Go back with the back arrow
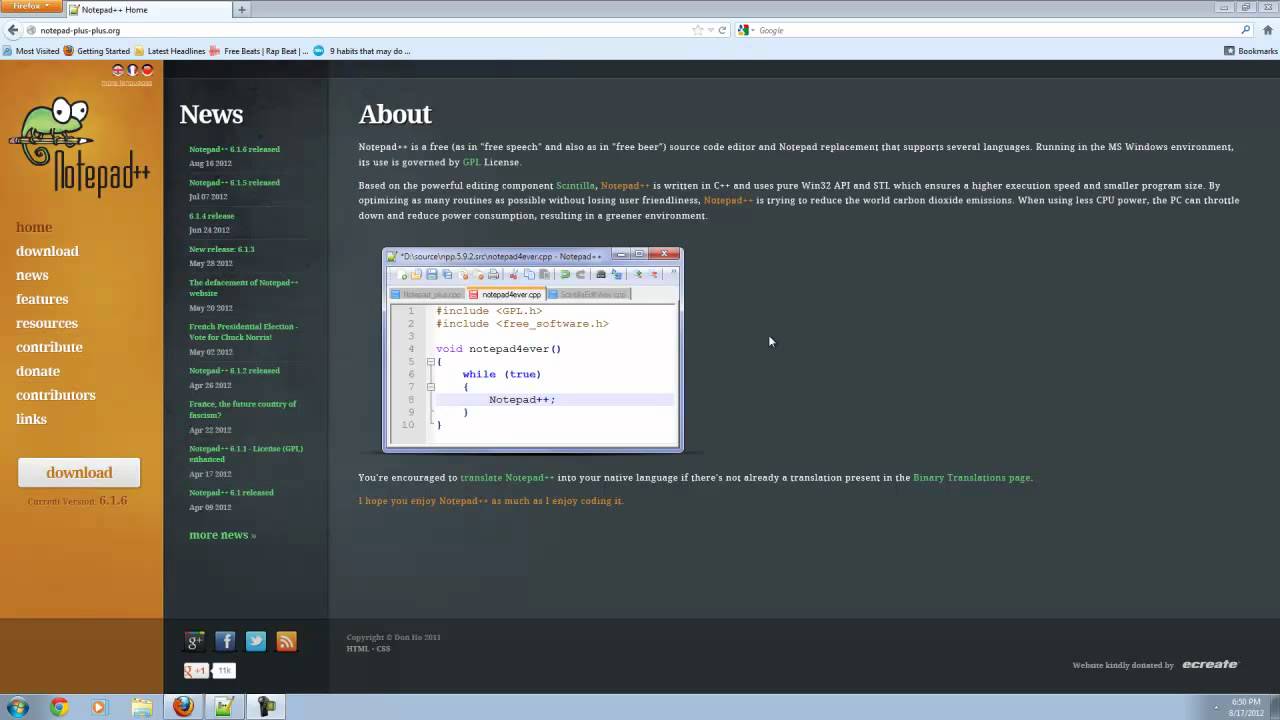The height and width of the screenshot is (720, 1280). pyautogui.click(x=12, y=30)
